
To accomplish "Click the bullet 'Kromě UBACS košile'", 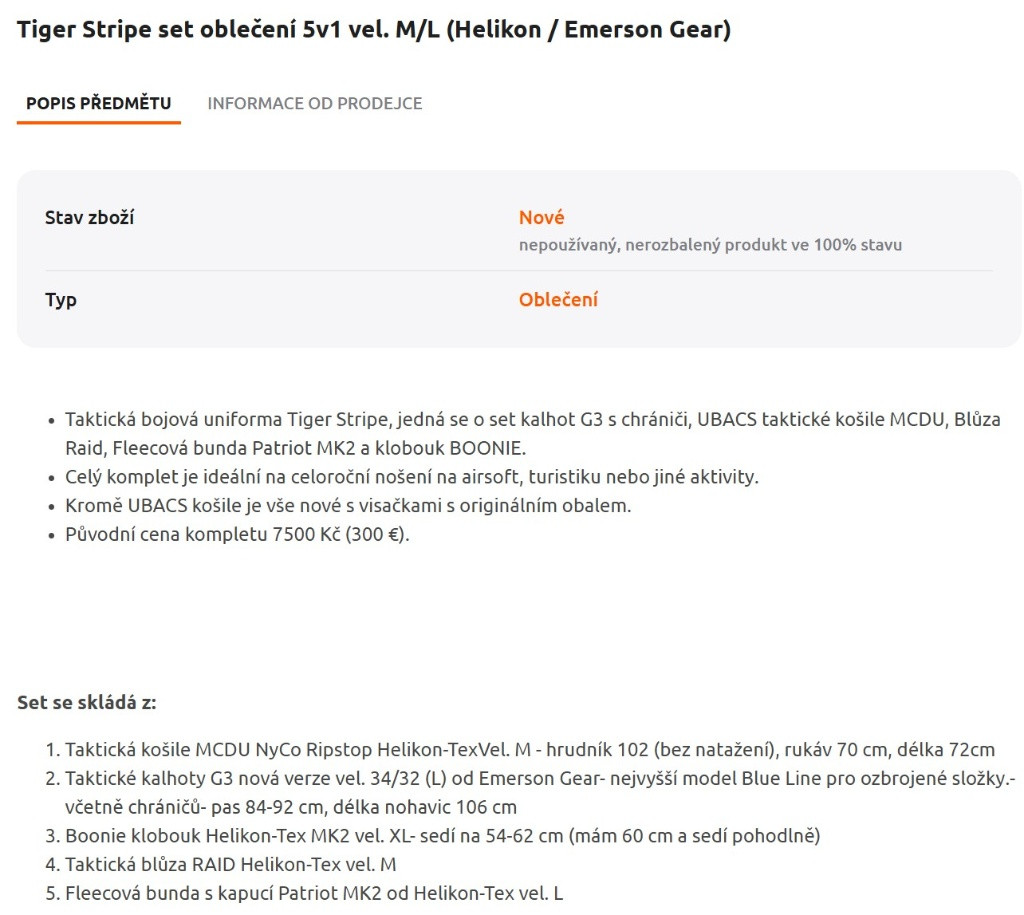I will pos(348,505).
